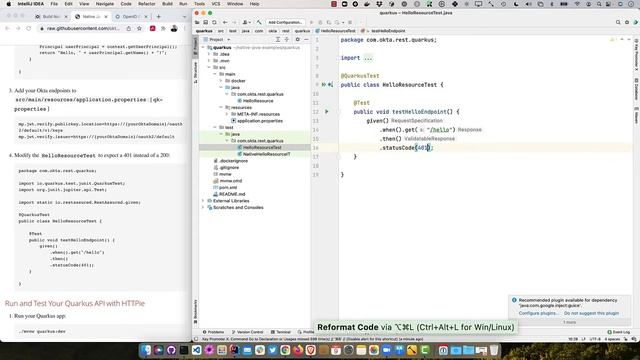Expand the .mvn folder in project tree
Viewport: 640px width, 360px height.
pos(209,61)
